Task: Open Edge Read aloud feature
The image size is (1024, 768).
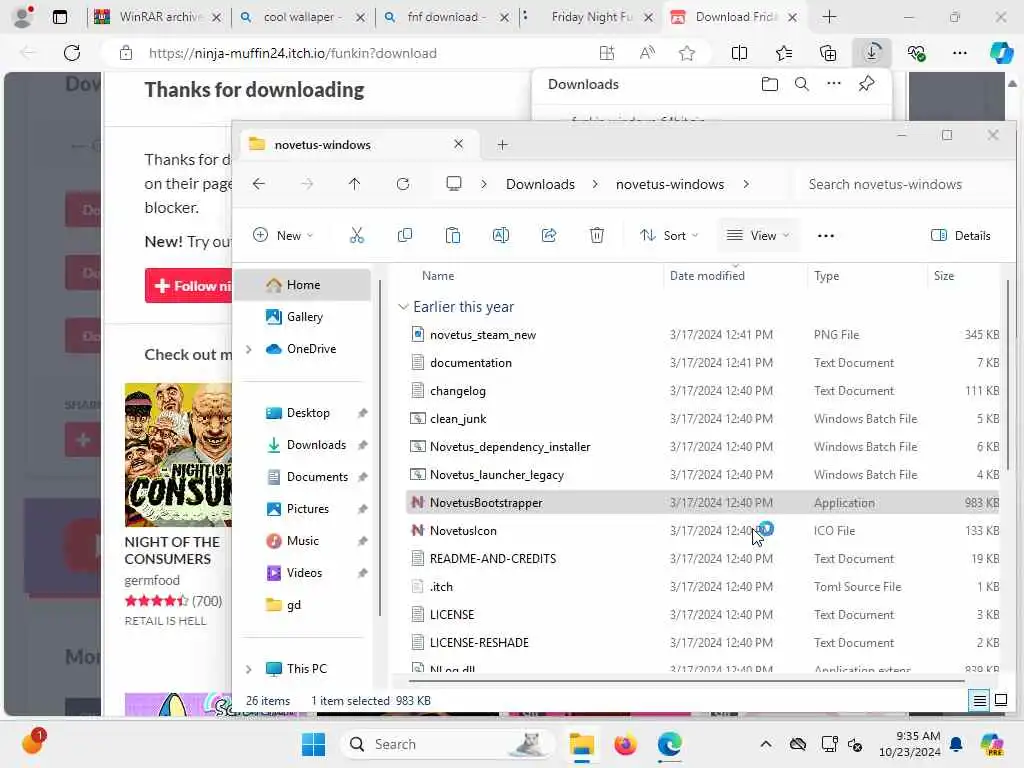Action: point(647,54)
